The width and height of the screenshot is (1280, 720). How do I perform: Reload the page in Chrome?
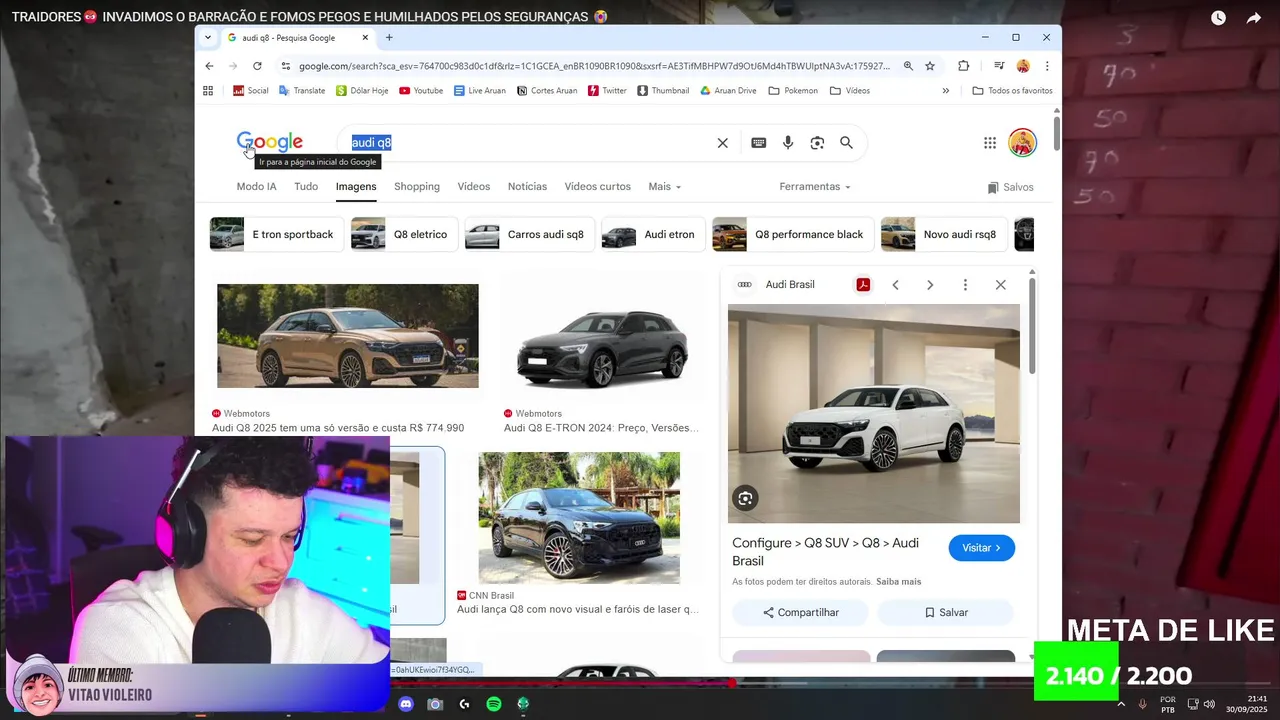[x=257, y=66]
